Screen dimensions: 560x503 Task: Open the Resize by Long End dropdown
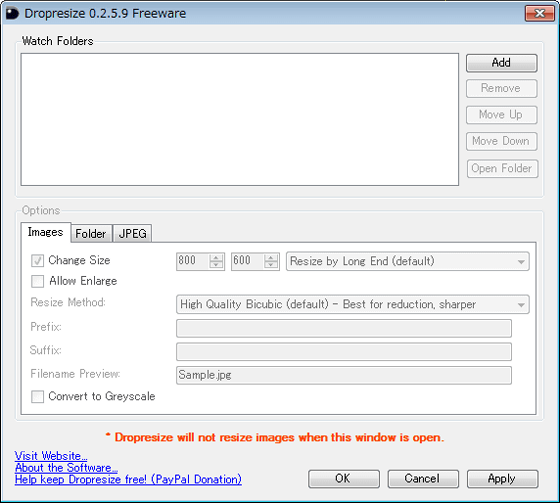[x=408, y=262]
